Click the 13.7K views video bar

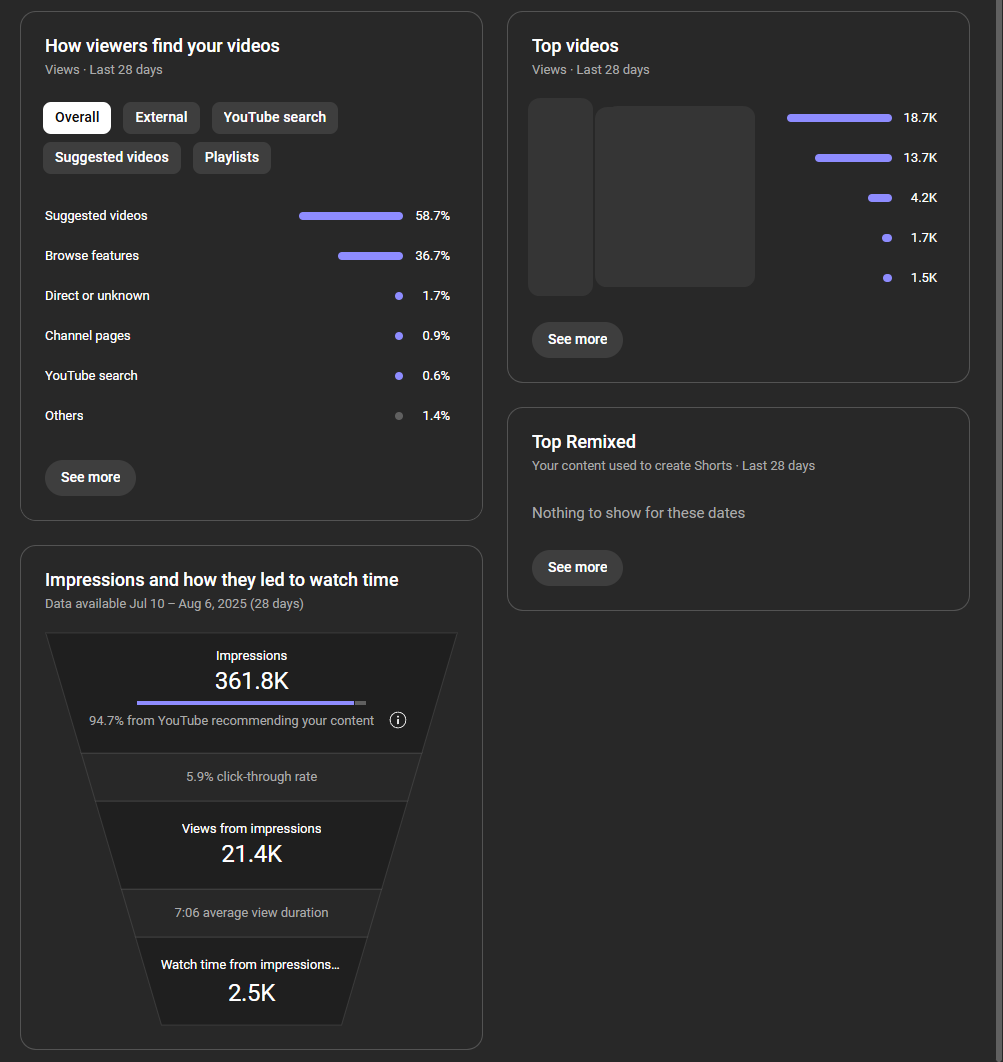(852, 158)
